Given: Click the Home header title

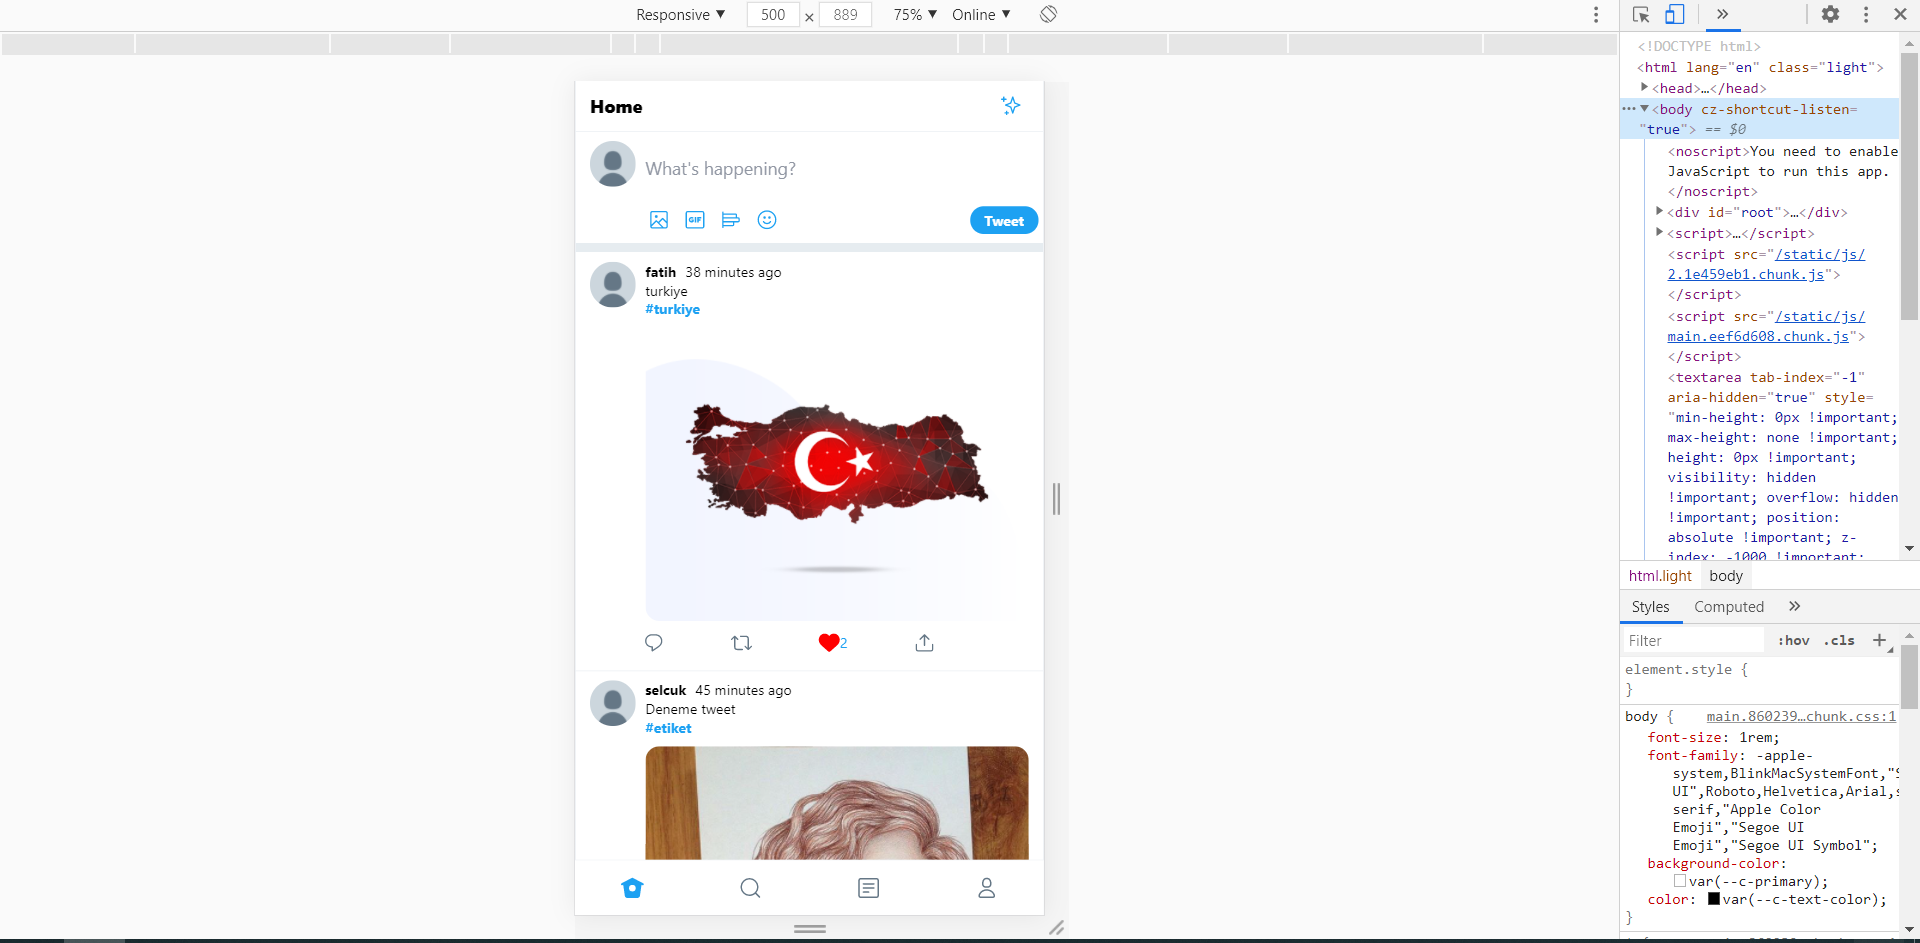Looking at the screenshot, I should [616, 107].
